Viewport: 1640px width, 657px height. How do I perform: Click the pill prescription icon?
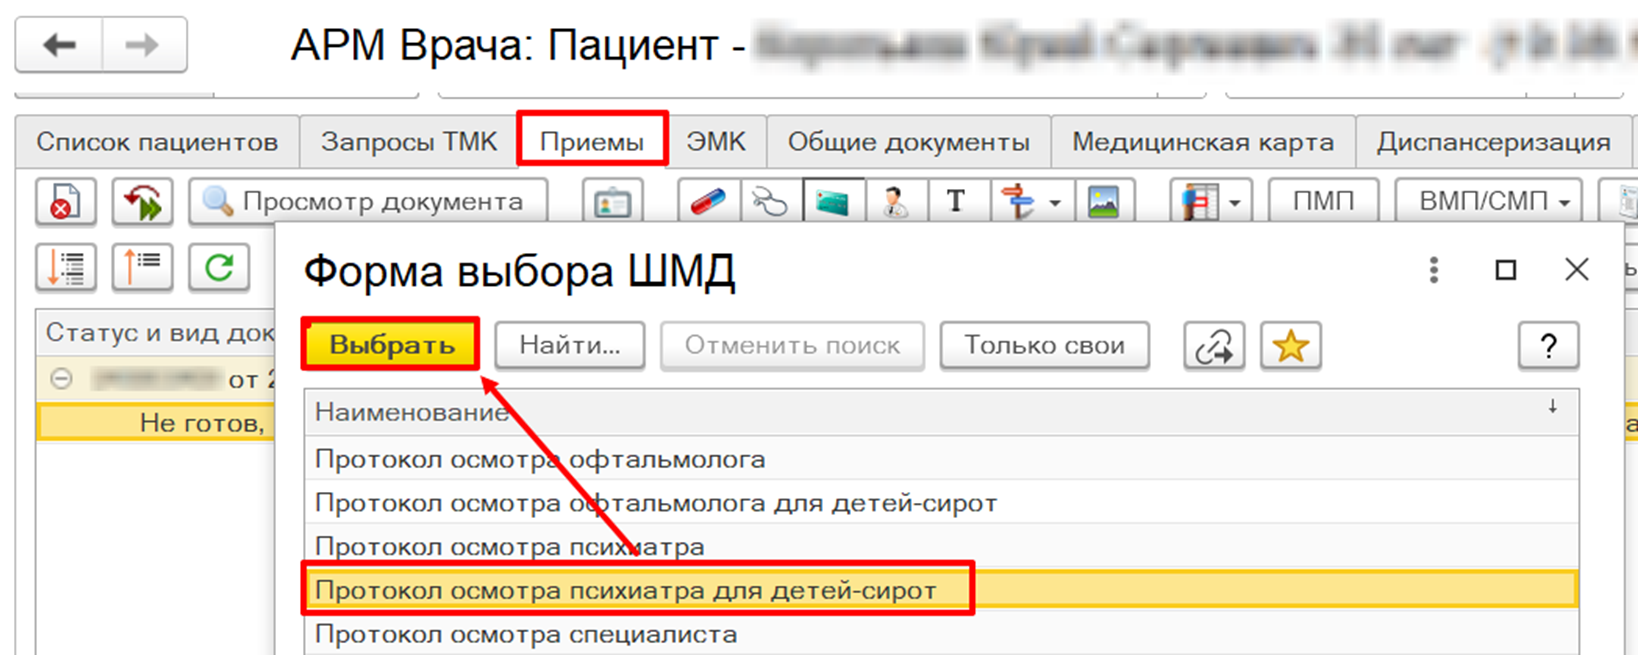tap(709, 202)
